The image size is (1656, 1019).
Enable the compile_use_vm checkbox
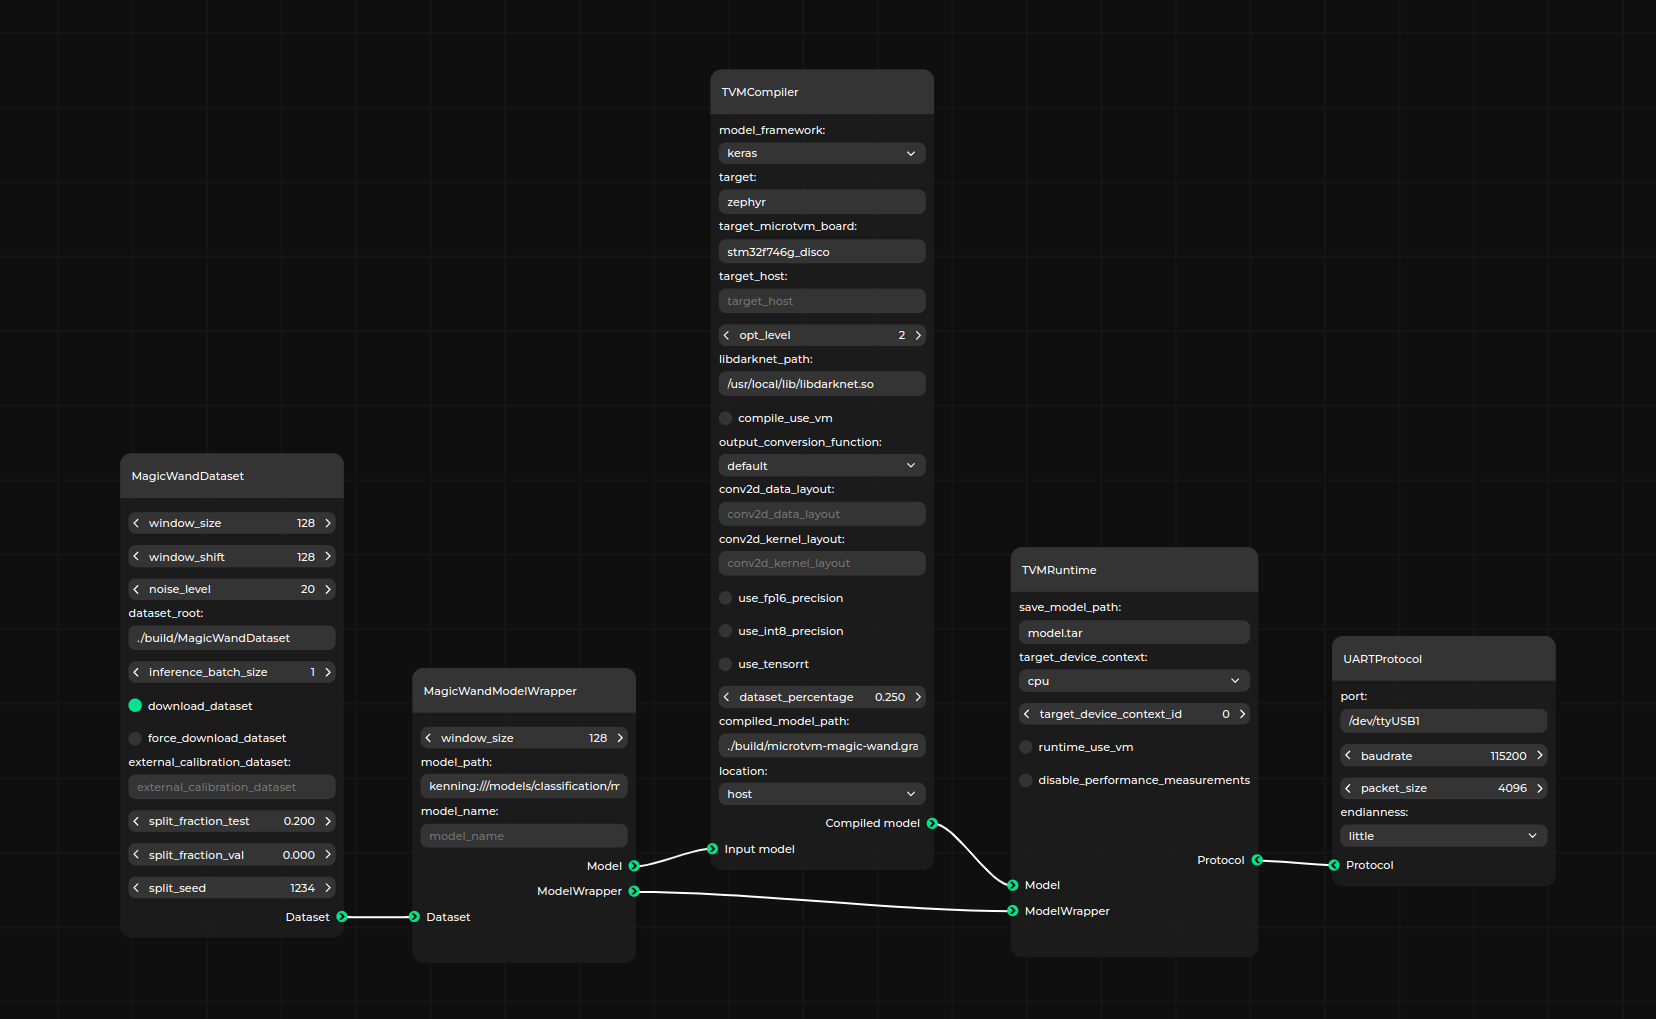tap(724, 418)
